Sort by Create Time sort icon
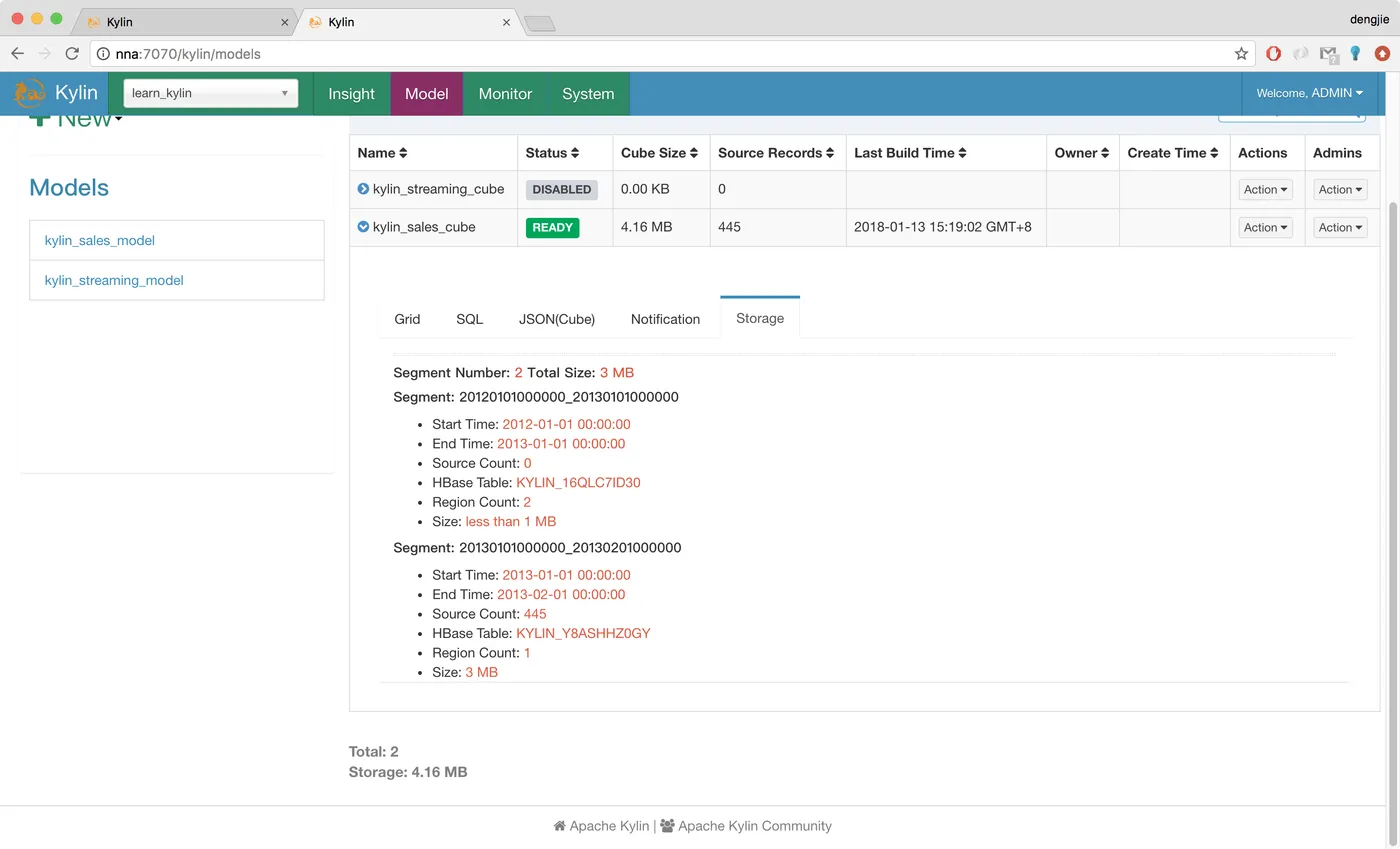The height and width of the screenshot is (849, 1400). (x=1214, y=153)
